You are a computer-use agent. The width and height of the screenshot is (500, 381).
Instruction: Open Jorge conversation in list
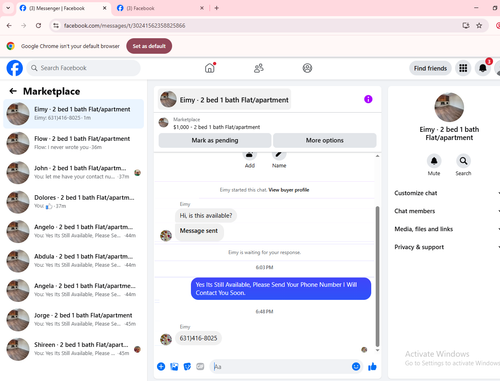[74, 320]
